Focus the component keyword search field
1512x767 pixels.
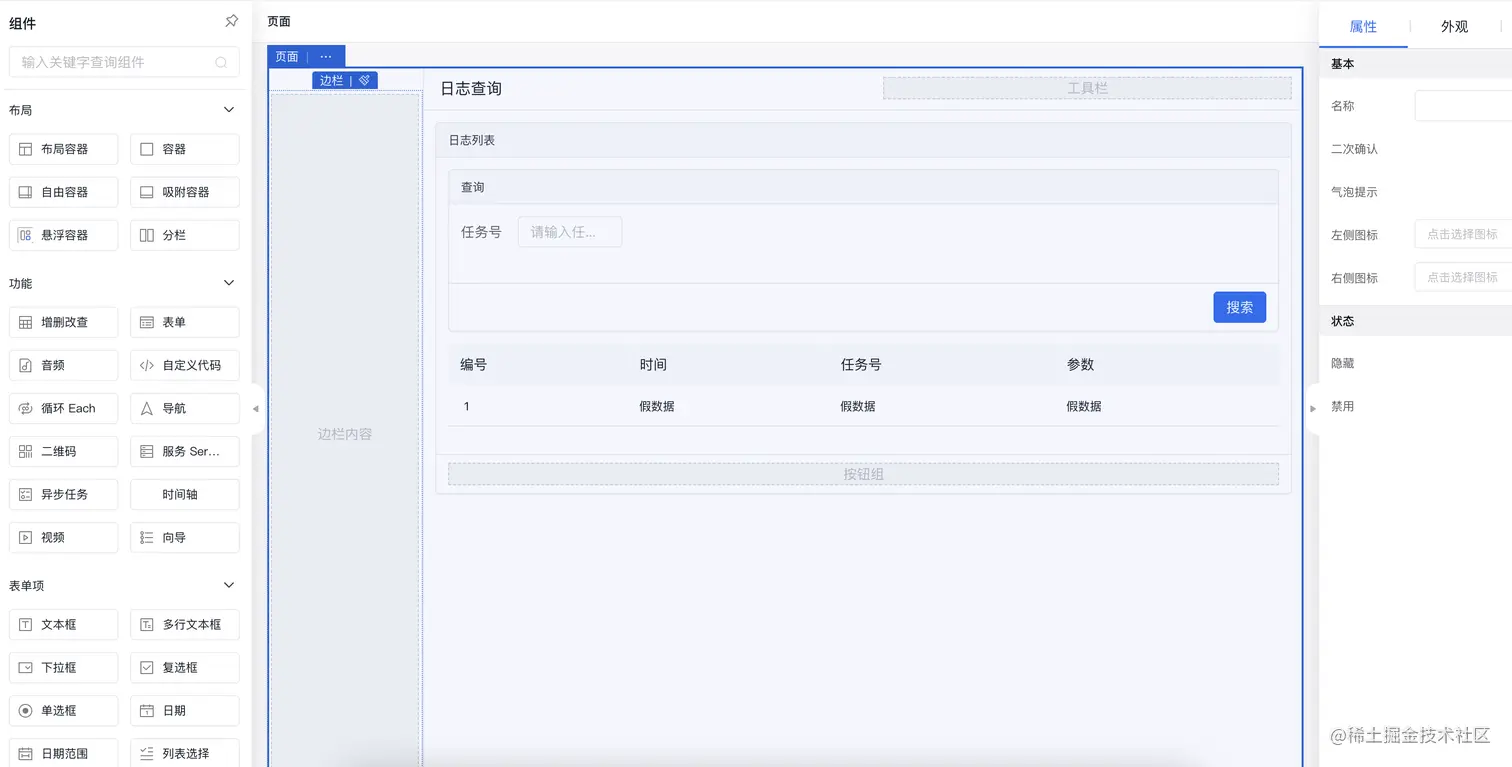(124, 62)
